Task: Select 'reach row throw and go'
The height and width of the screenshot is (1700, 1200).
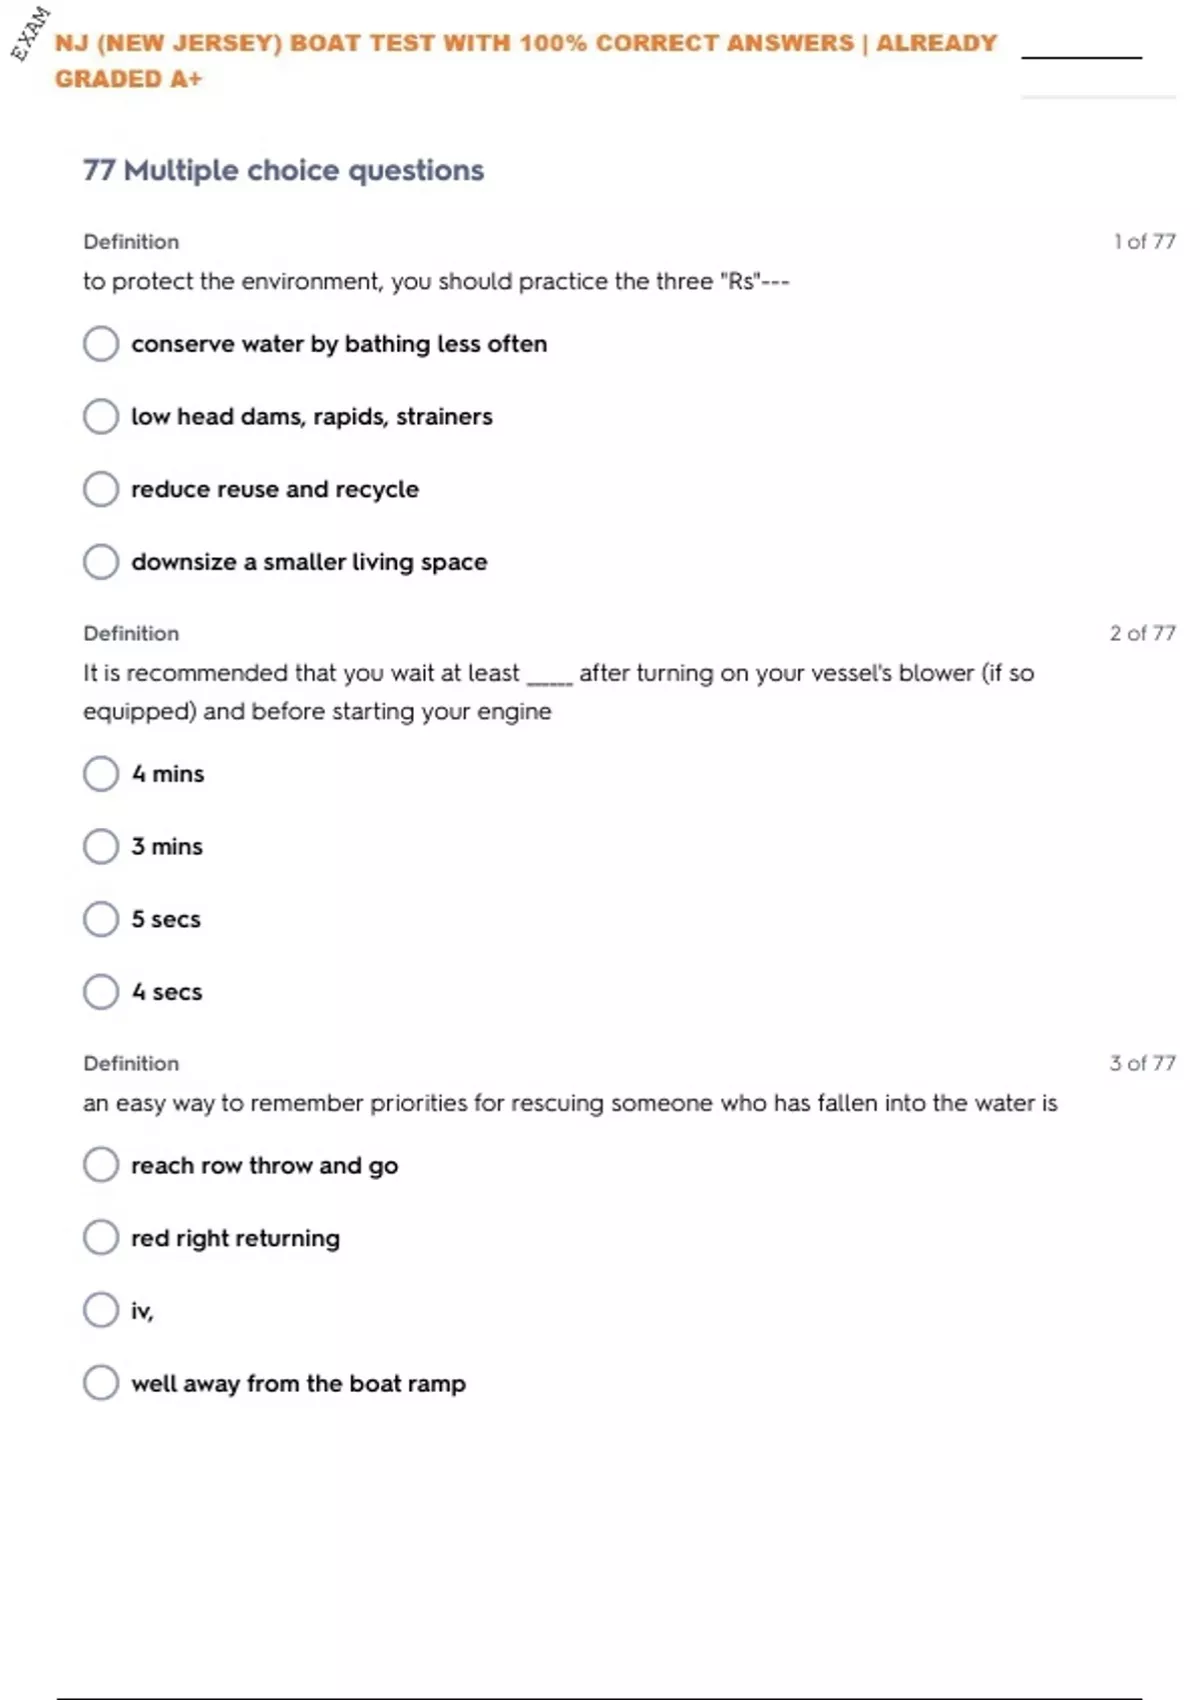Action: [101, 1165]
